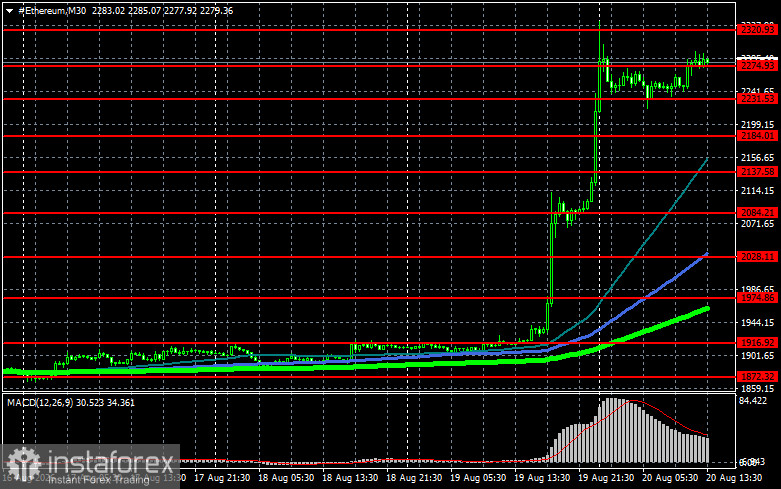Click the red 1916.92 level label

pyautogui.click(x=758, y=343)
